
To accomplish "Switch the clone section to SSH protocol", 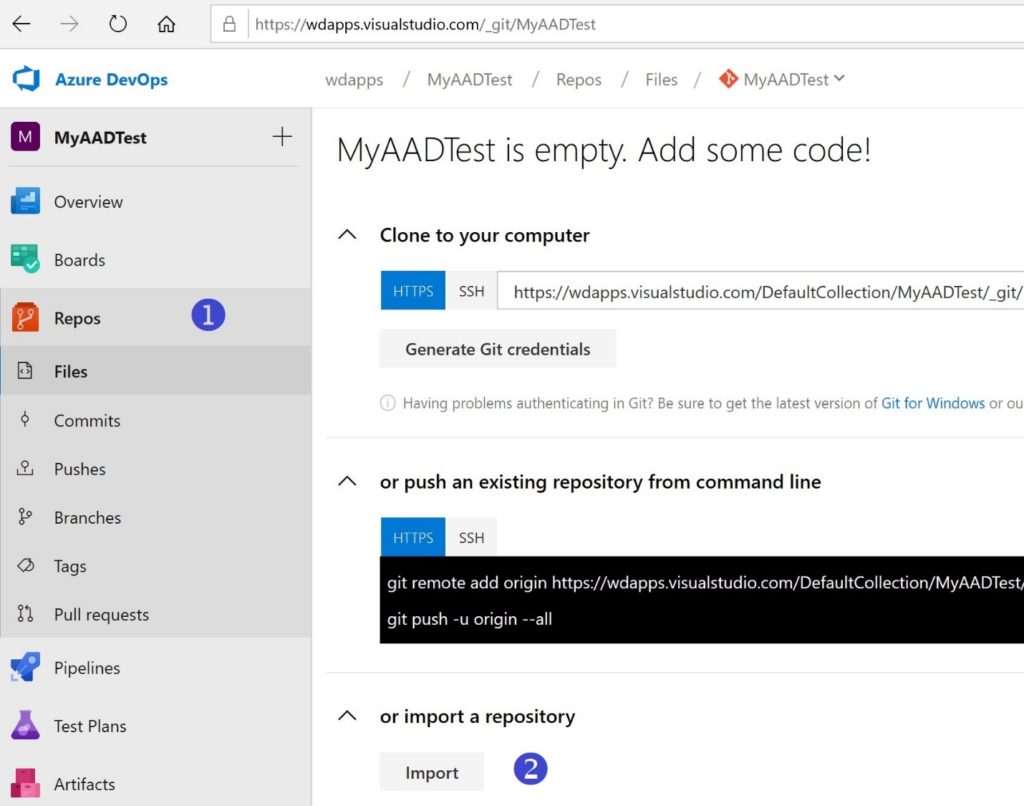I will 471,290.
